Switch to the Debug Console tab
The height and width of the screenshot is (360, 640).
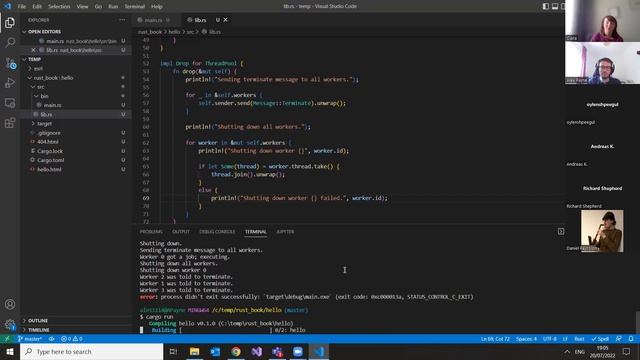(x=217, y=231)
